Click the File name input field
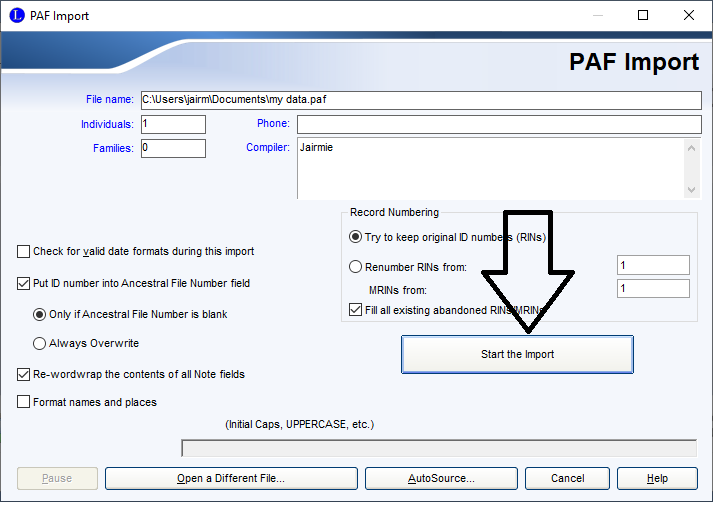 (x=420, y=100)
